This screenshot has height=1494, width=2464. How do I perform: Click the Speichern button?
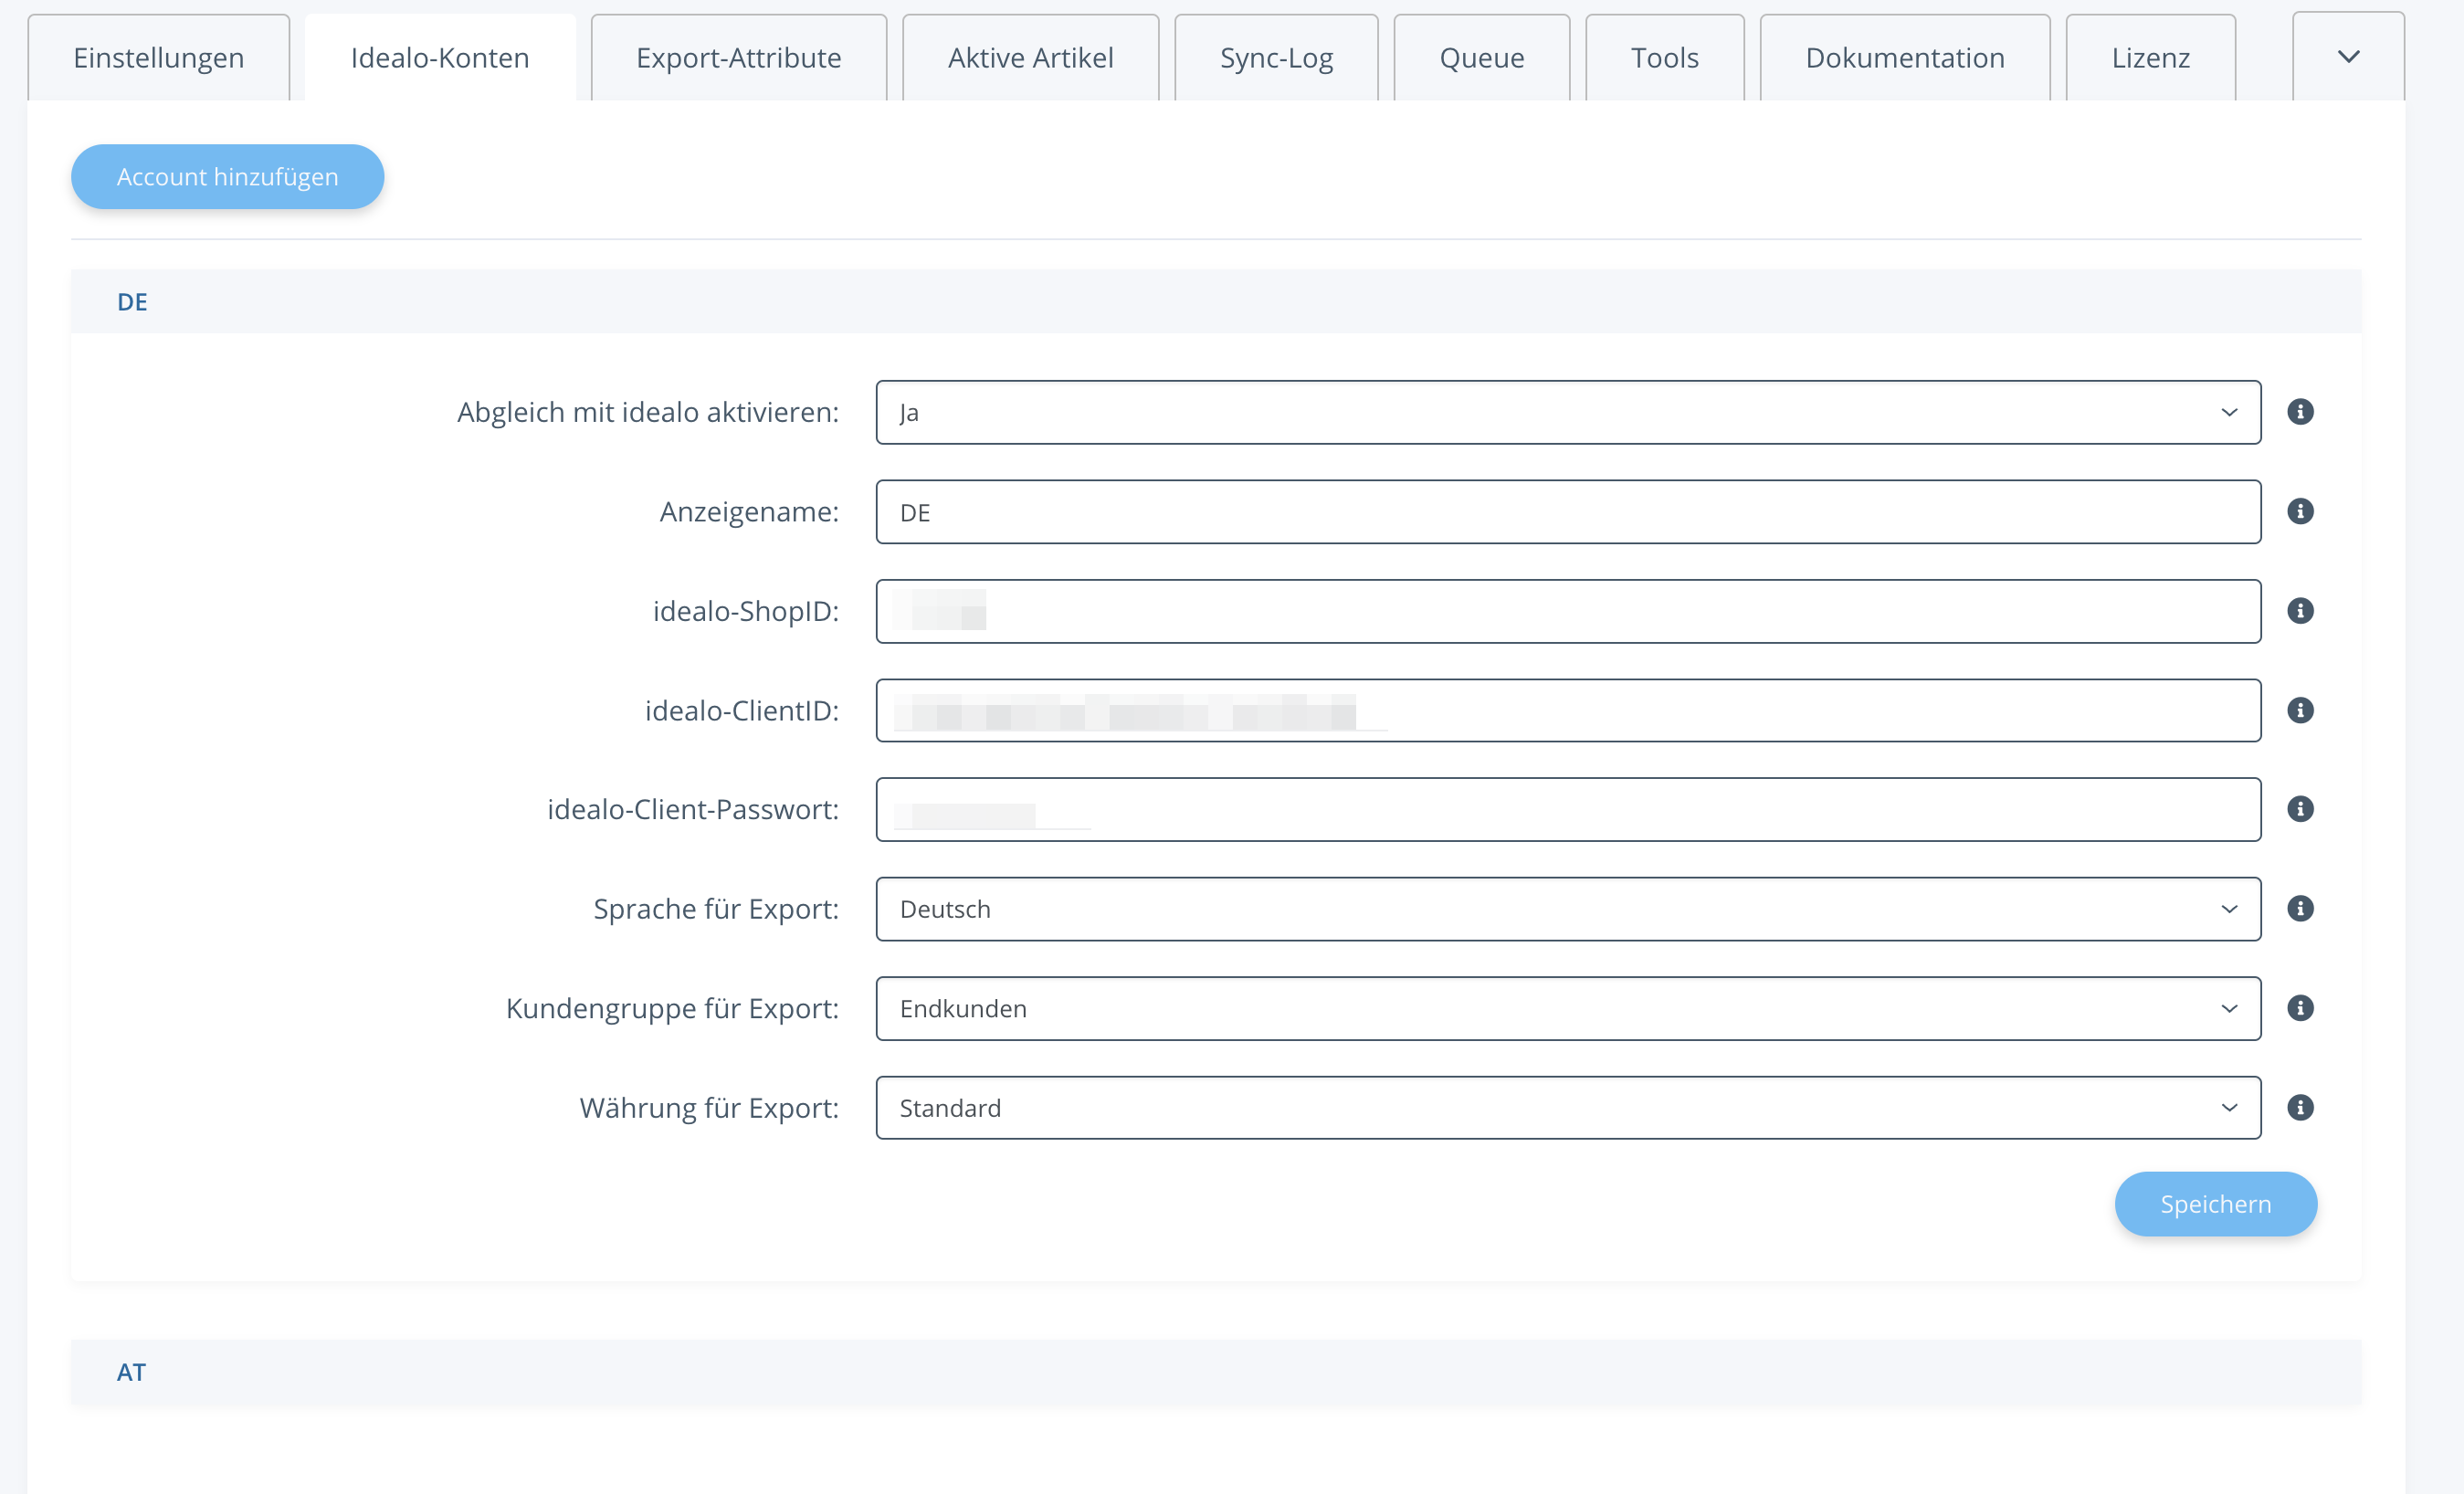pos(2216,1204)
